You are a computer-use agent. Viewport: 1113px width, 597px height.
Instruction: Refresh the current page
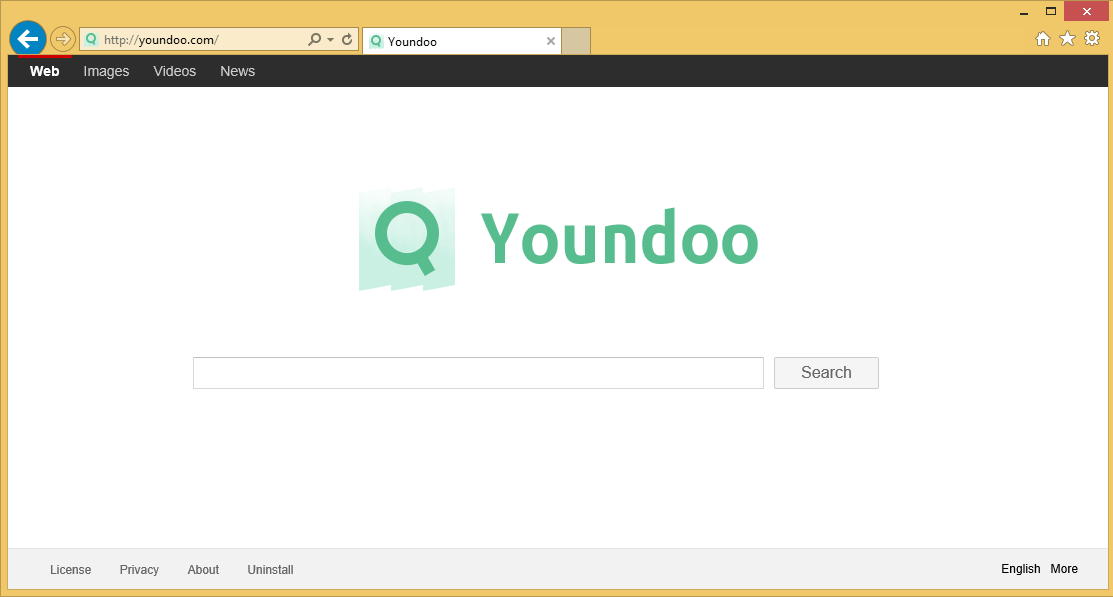tap(347, 39)
